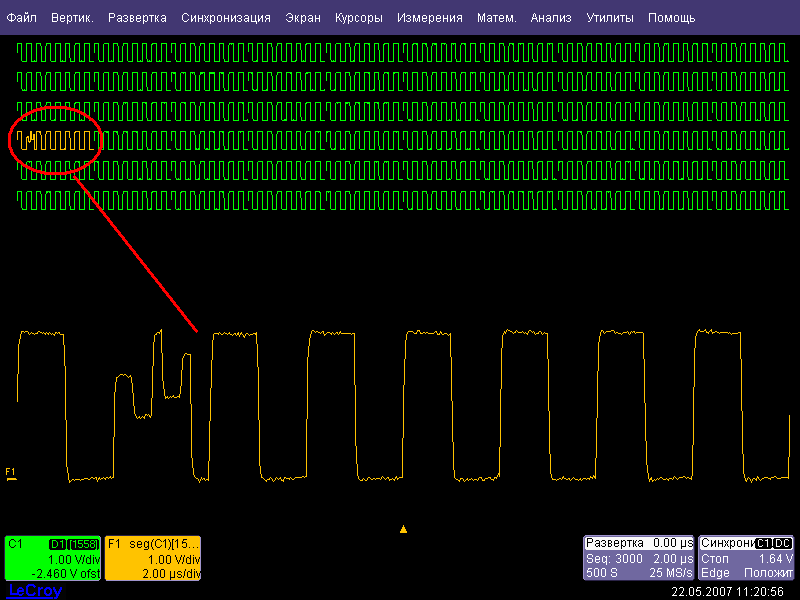Open the Синхронизация menu
The width and height of the screenshot is (800, 600).
coord(226,18)
